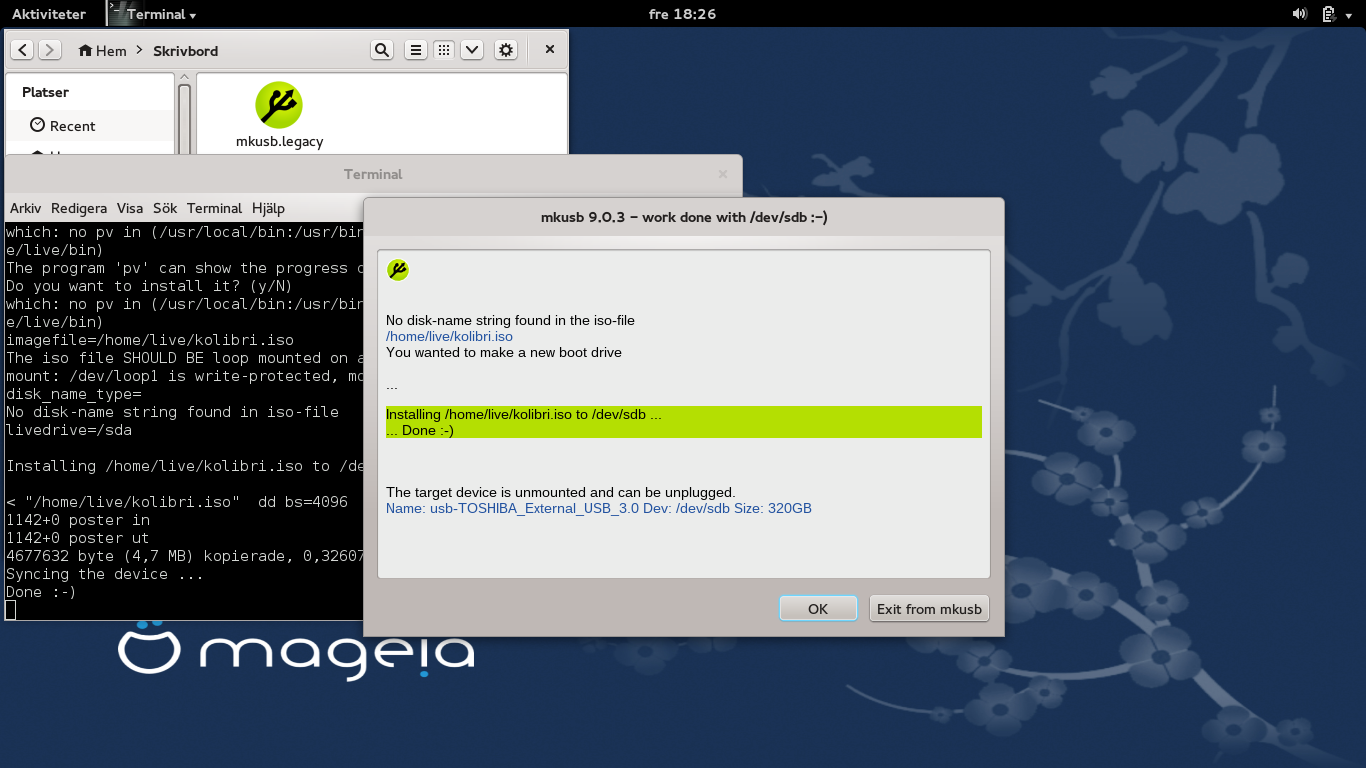This screenshot has width=1366, height=768.
Task: Click the mkusb.legacy file name
Action: click(280, 141)
